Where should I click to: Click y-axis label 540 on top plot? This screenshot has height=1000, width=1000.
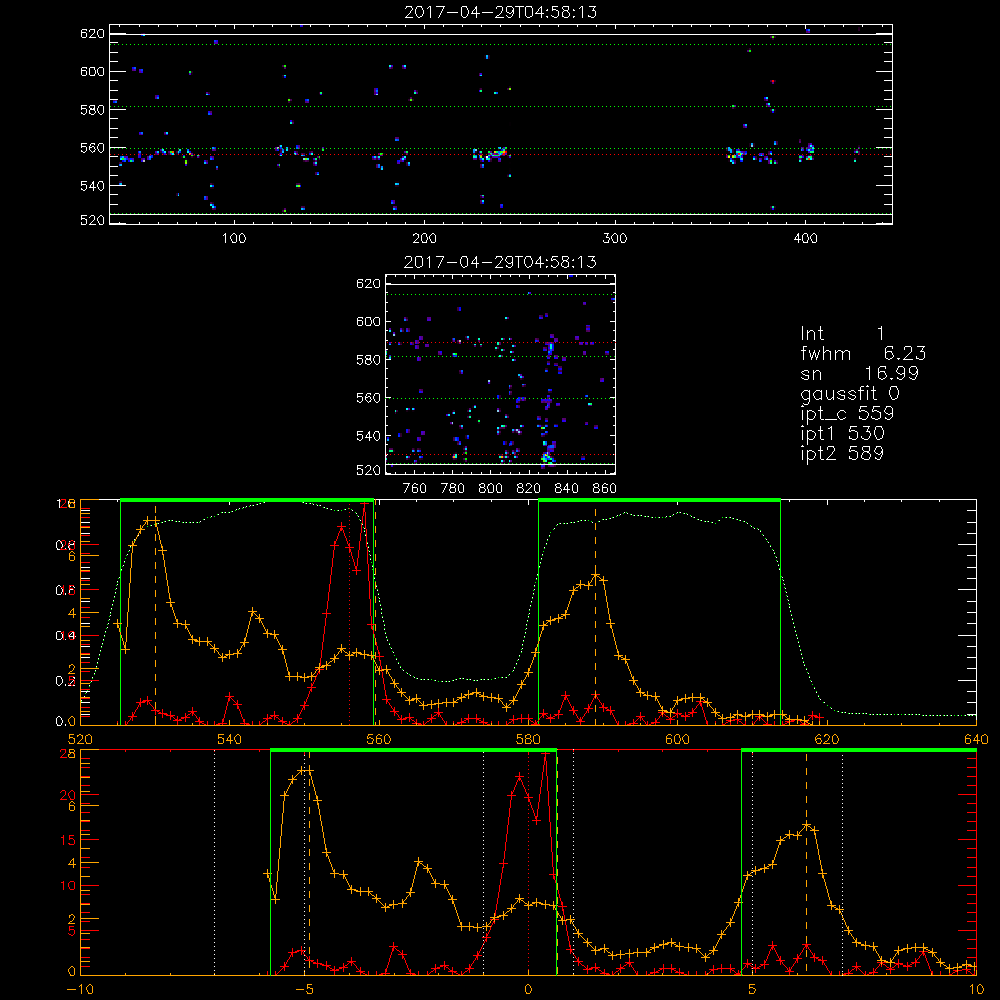[x=92, y=186]
